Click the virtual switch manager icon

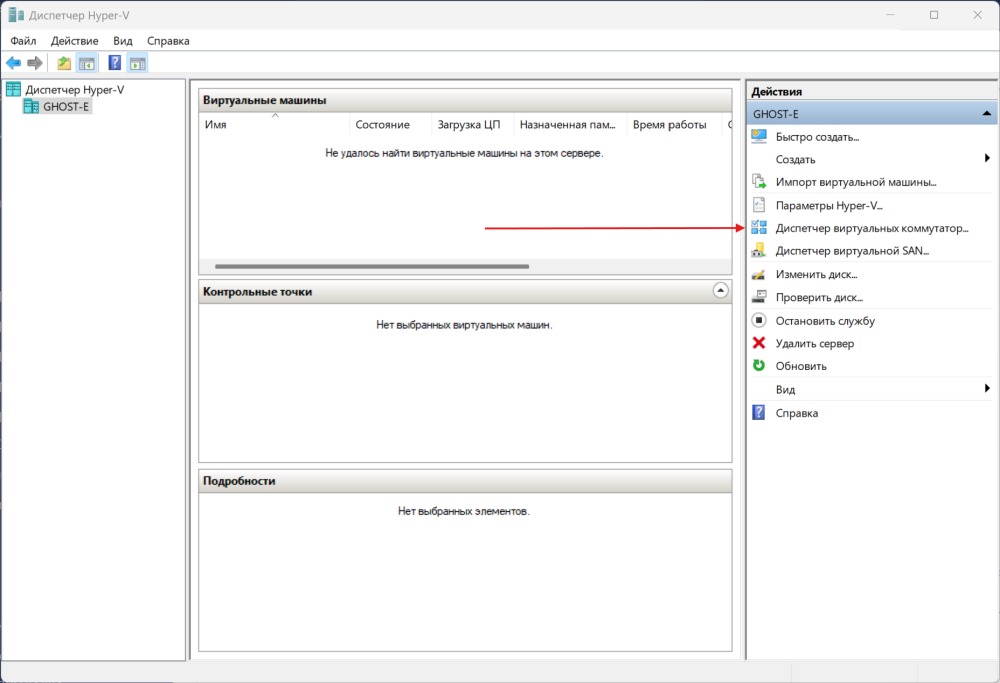[759, 228]
